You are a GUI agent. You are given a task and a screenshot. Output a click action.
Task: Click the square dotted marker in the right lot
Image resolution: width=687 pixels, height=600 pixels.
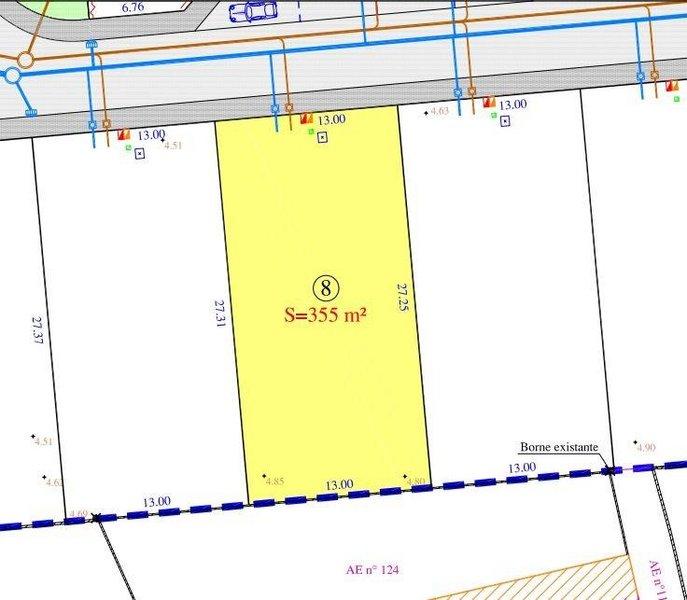tap(505, 122)
